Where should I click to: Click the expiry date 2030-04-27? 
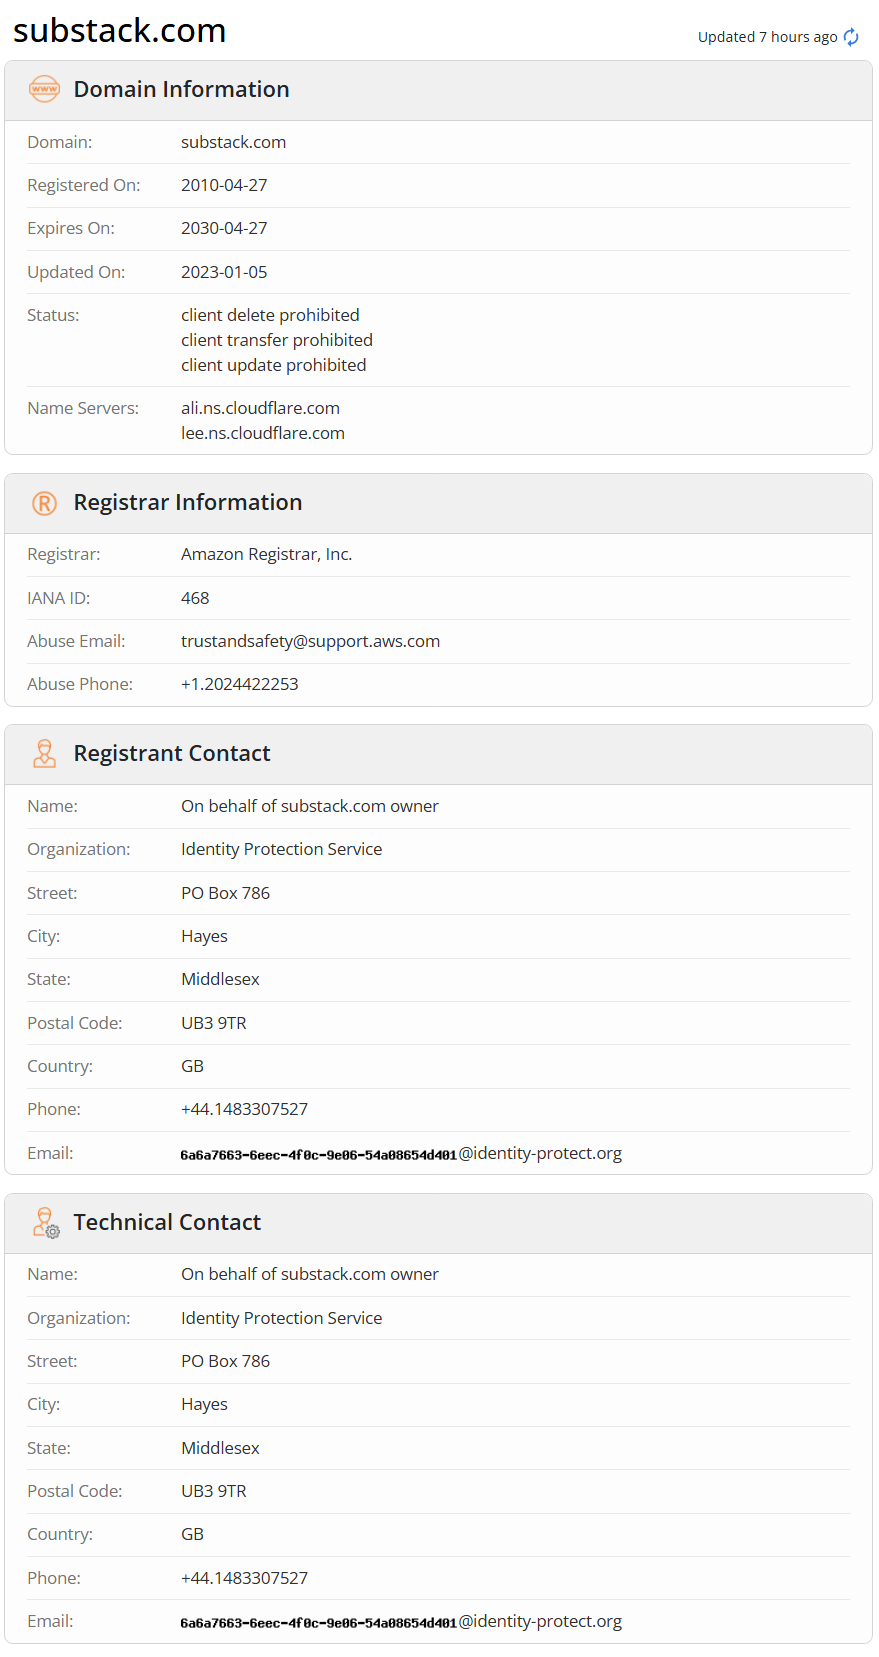[x=224, y=228]
